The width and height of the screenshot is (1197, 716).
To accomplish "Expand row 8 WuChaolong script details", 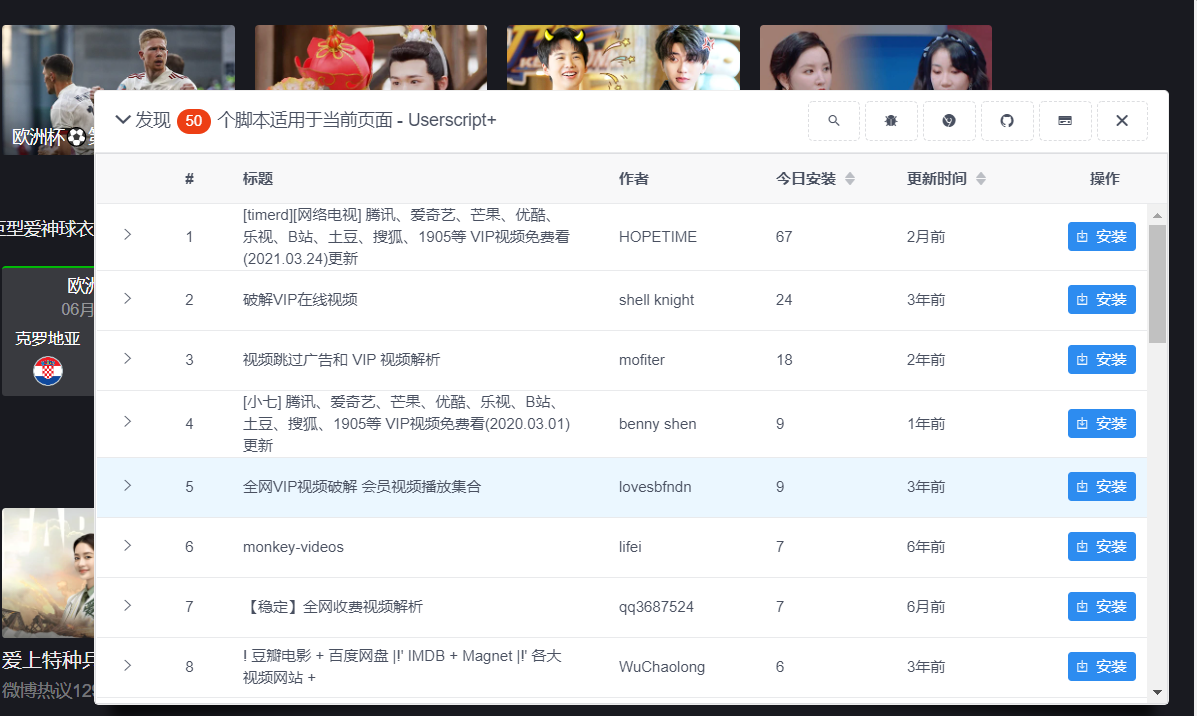I will [x=127, y=665].
